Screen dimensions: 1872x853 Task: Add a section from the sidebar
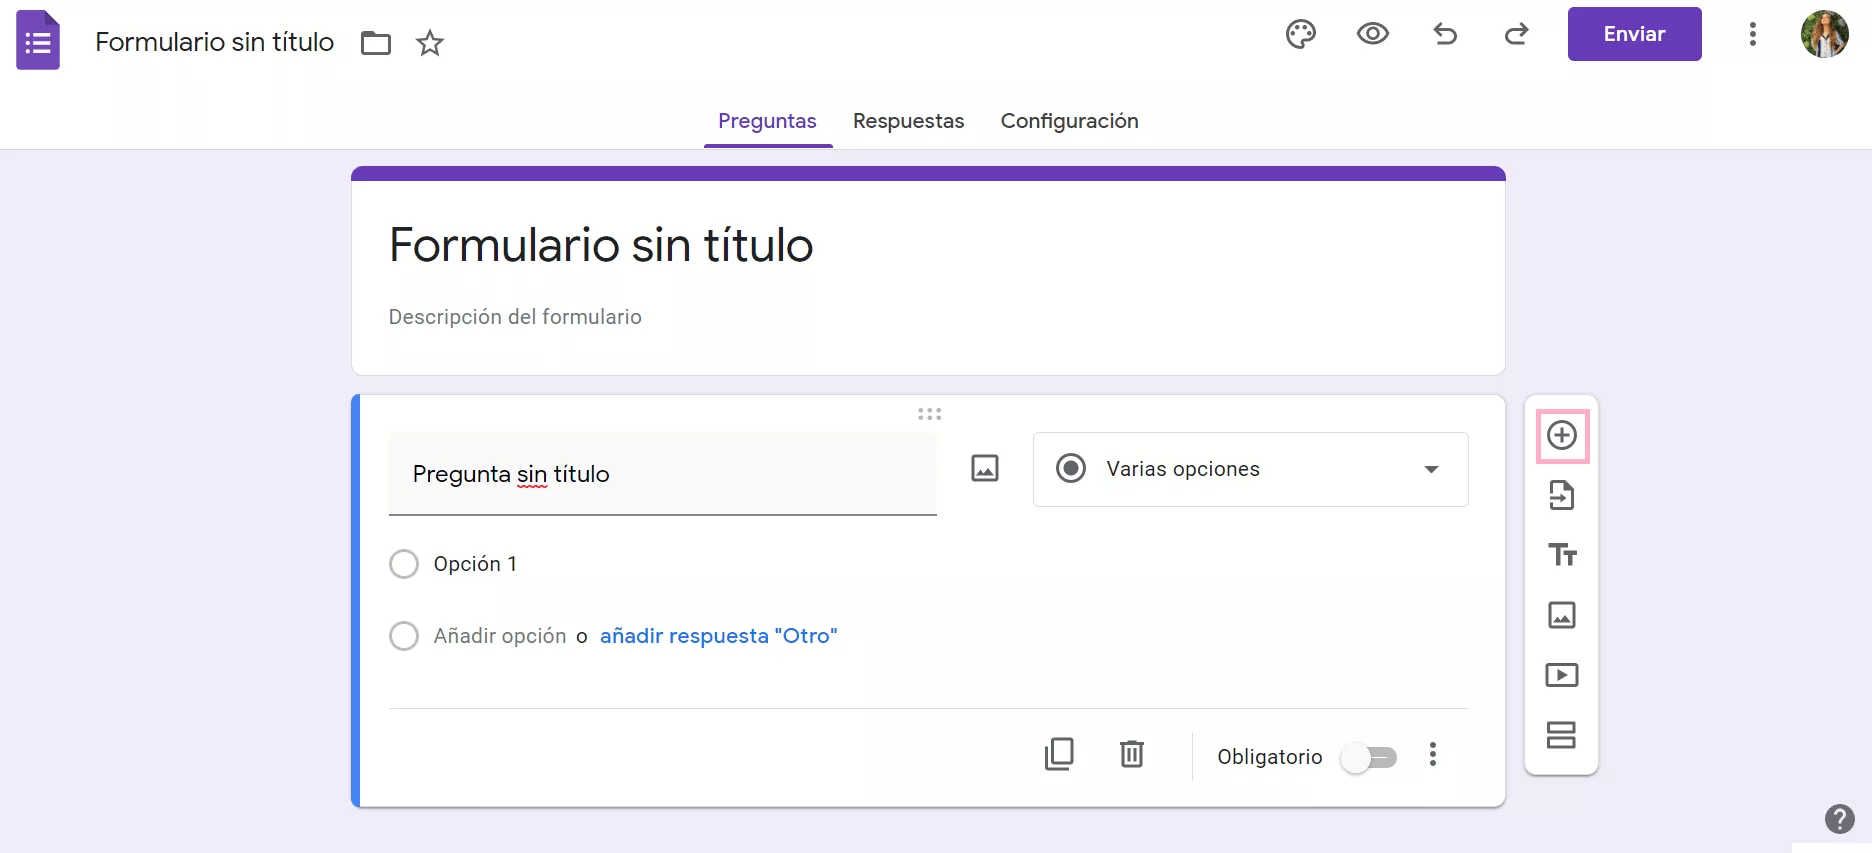[1562, 735]
